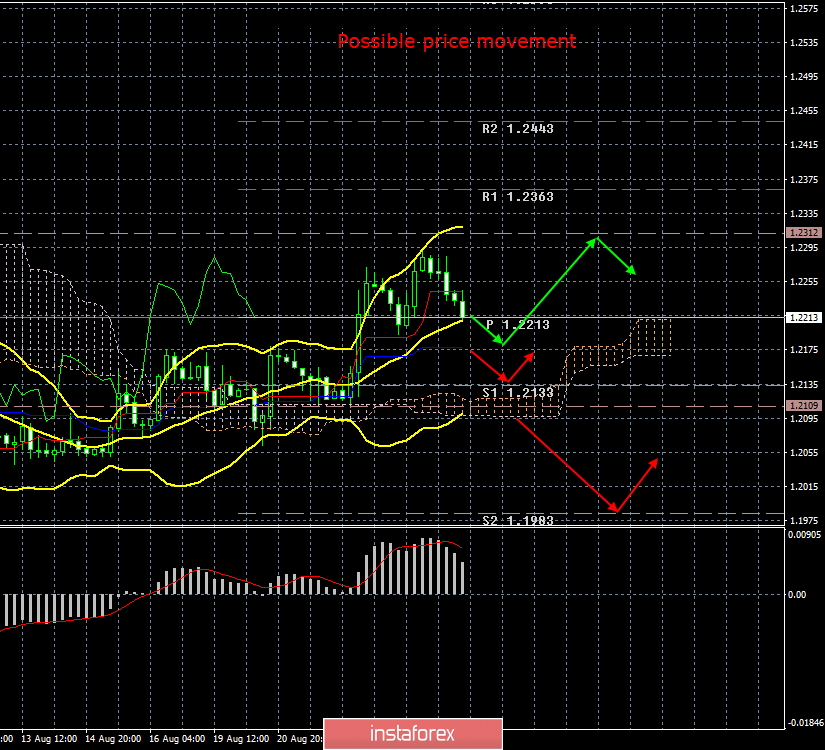The width and height of the screenshot is (825, 750).
Task: Click the -0.01846 indicator scale value
Action: click(x=805, y=723)
